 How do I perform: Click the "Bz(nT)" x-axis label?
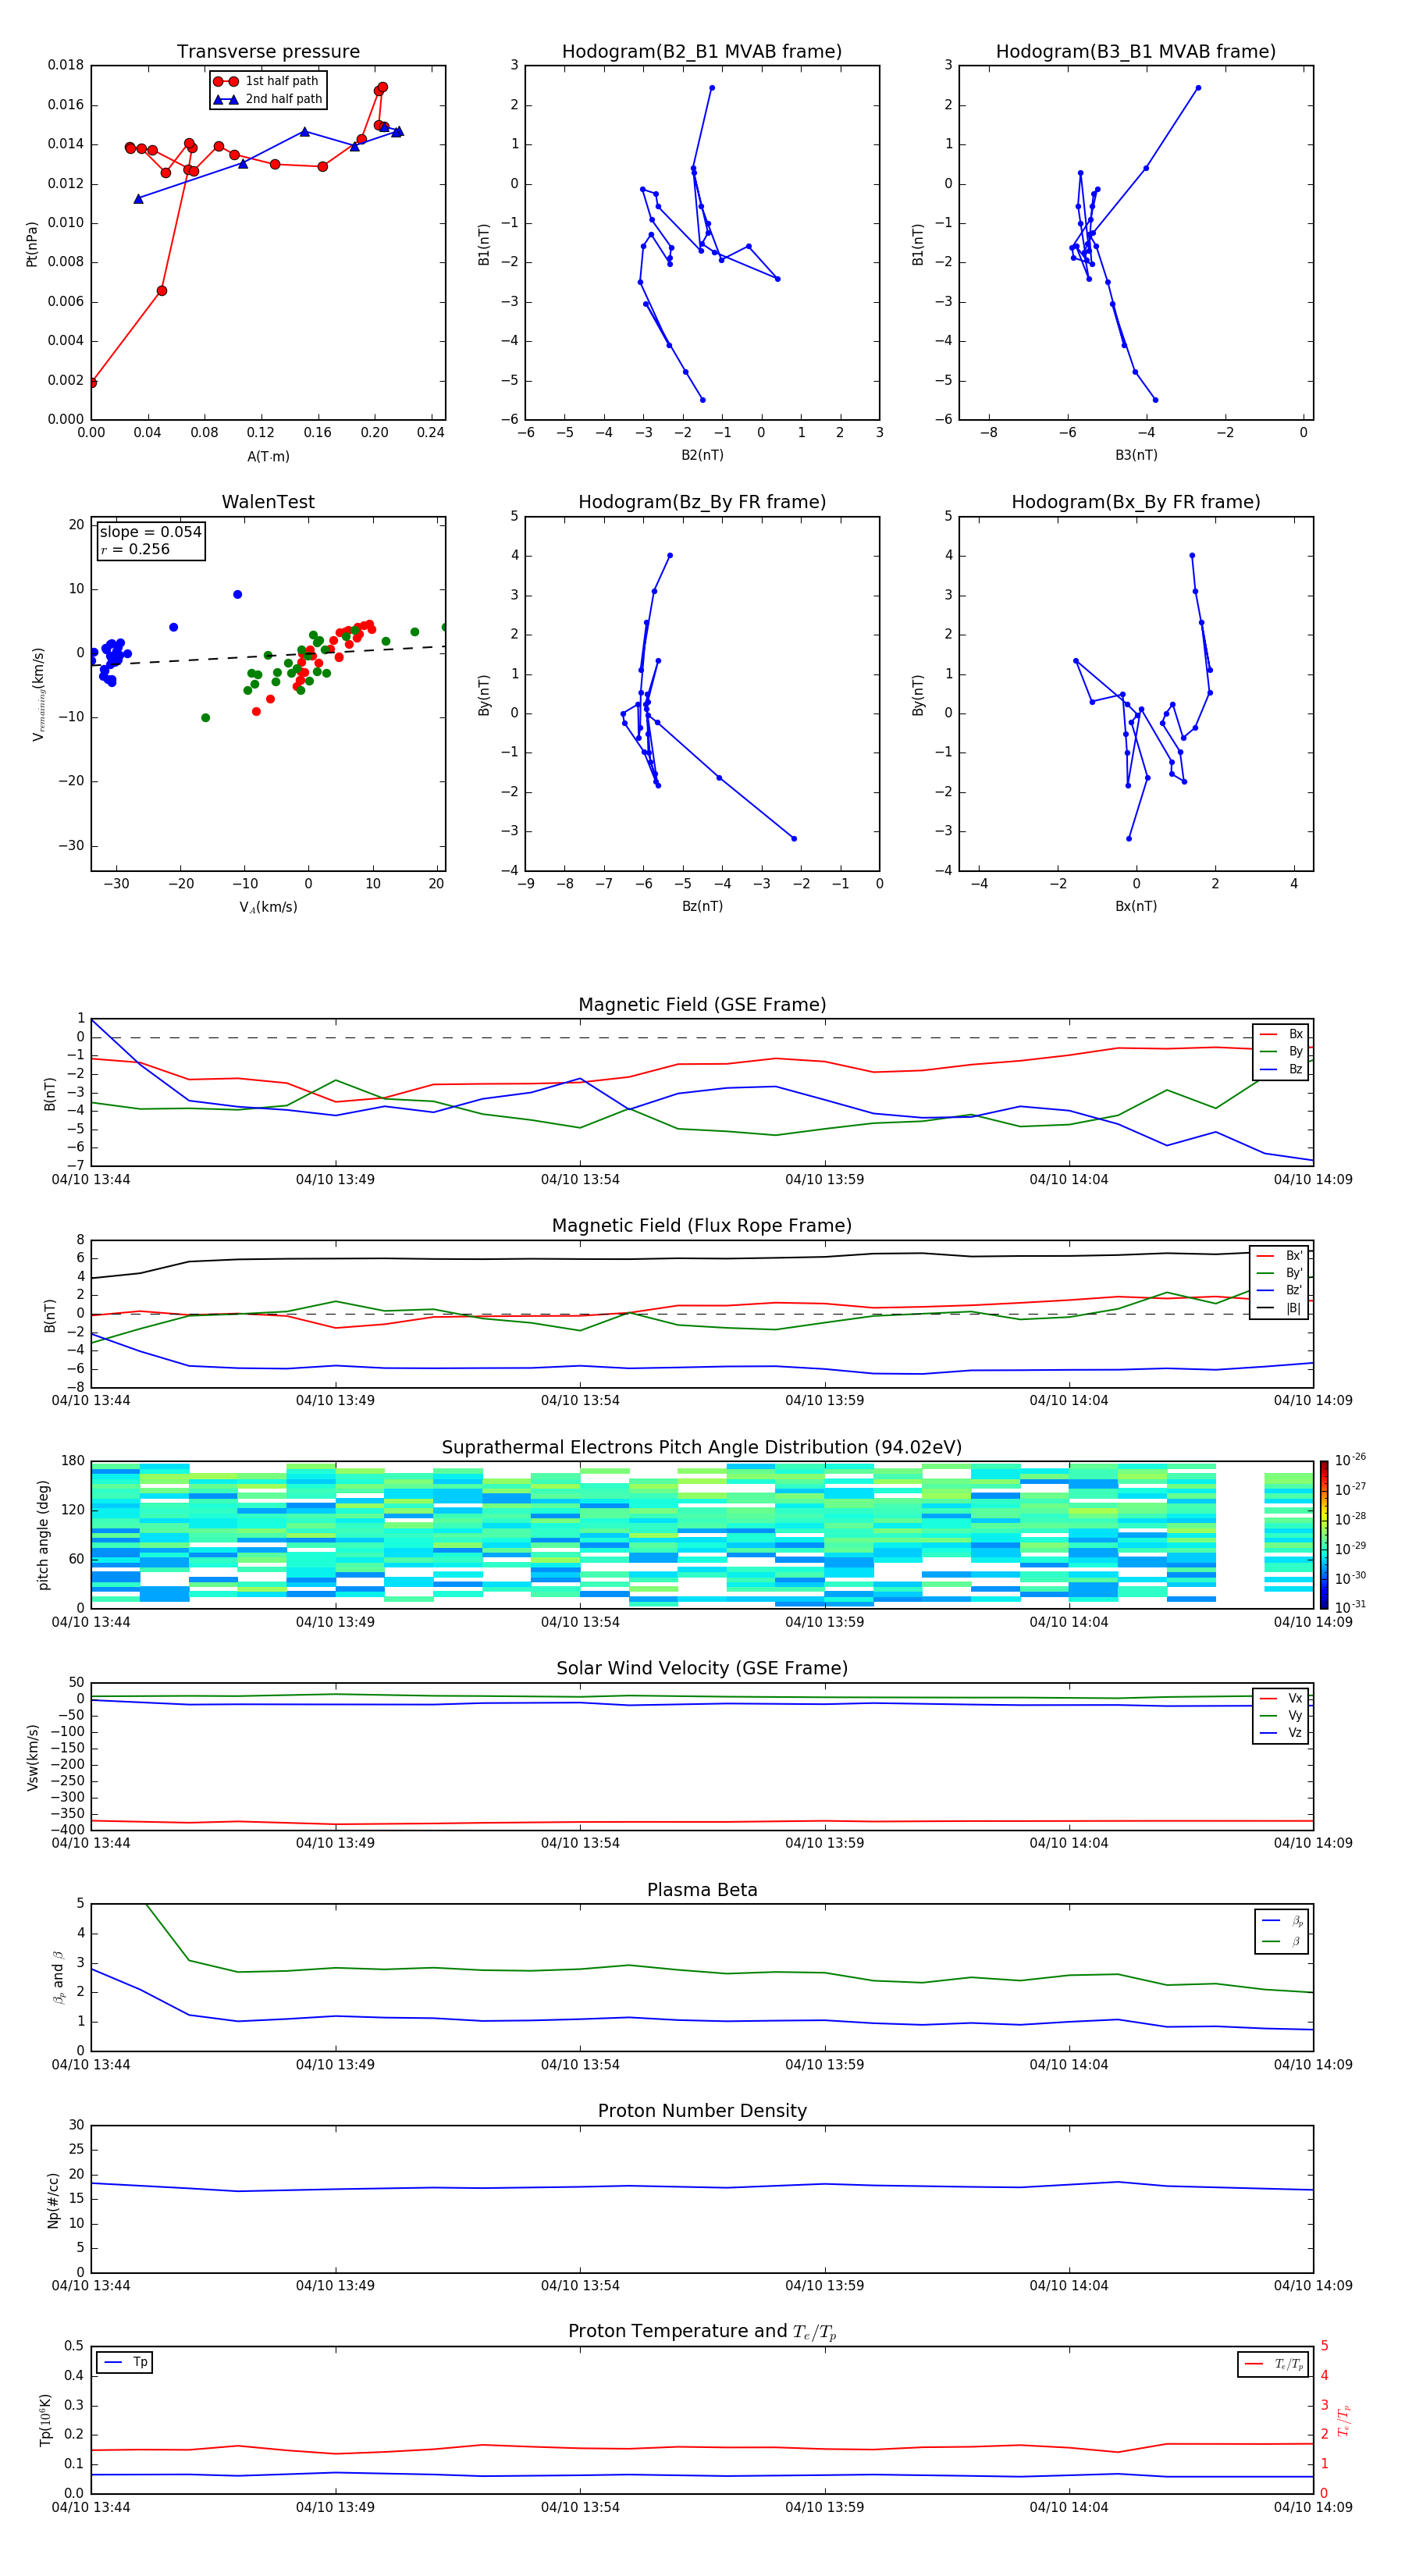(x=702, y=906)
